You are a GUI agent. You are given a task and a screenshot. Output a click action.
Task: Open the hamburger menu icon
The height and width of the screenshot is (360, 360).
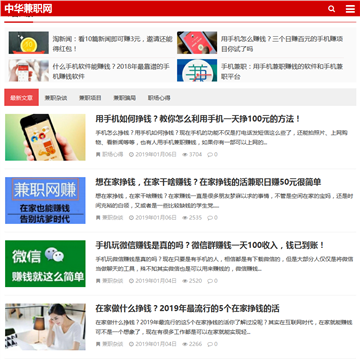click(x=350, y=9)
